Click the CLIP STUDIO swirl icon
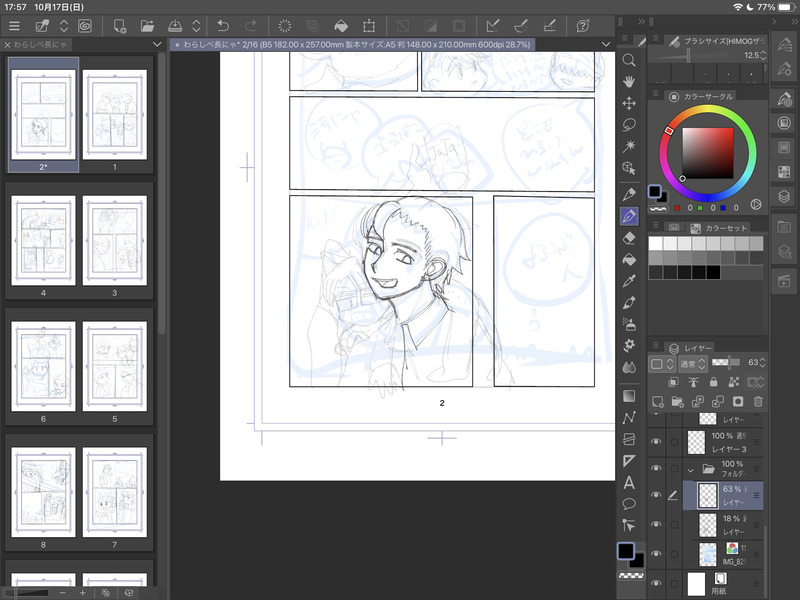Viewport: 800px width, 600px height. [x=85, y=26]
